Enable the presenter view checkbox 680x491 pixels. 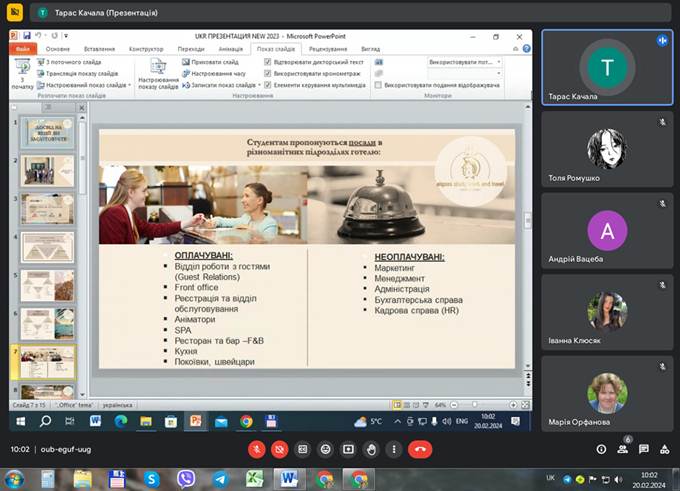click(x=378, y=85)
